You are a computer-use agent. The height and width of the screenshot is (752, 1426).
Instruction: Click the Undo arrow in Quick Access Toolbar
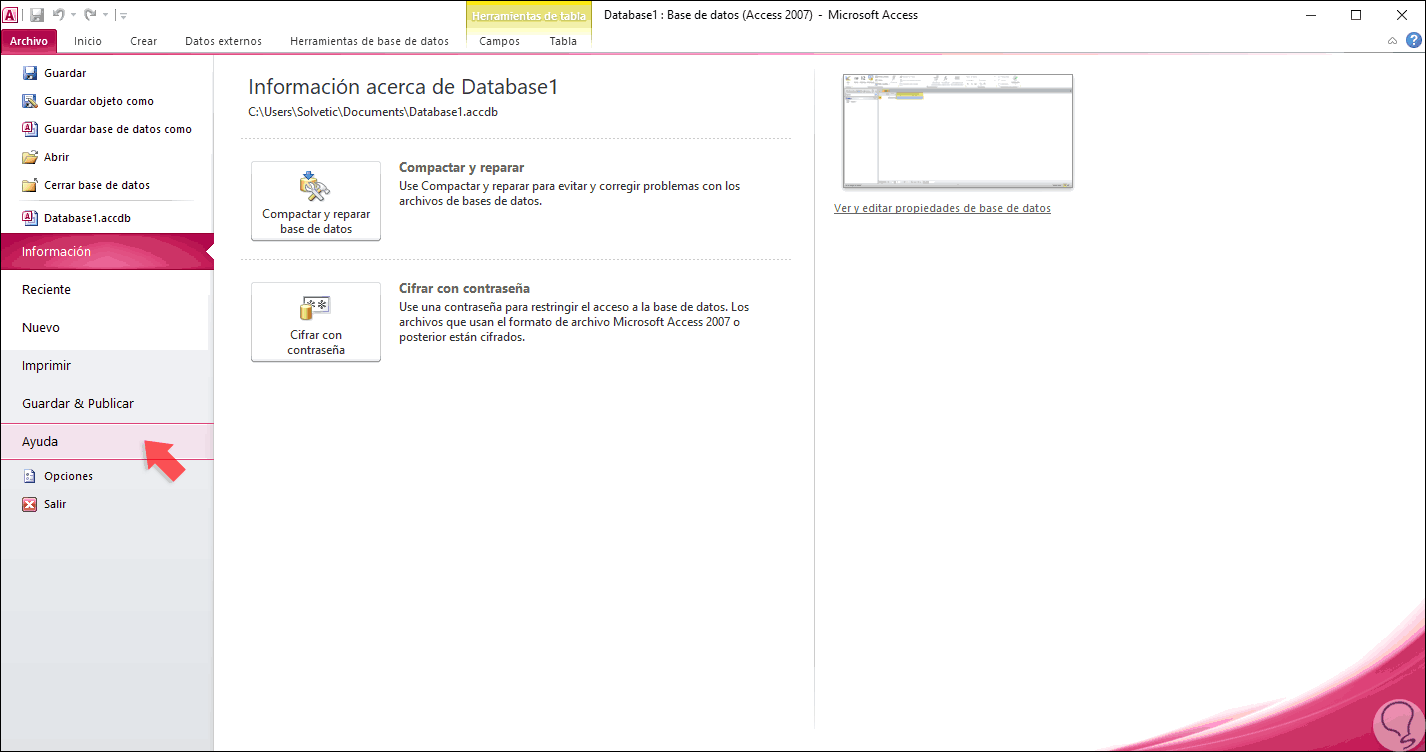59,15
